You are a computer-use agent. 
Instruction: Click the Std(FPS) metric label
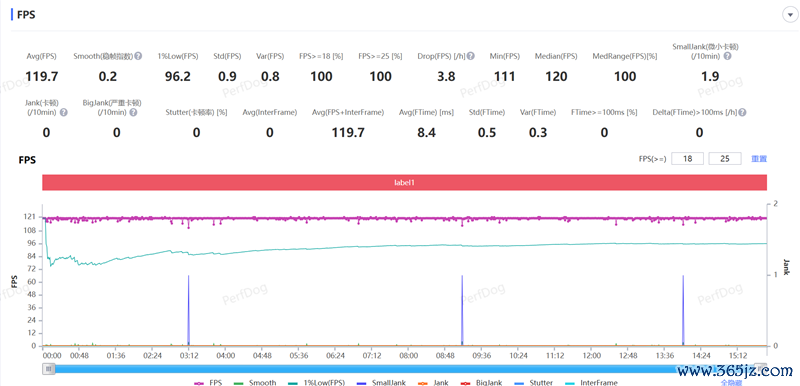(227, 56)
